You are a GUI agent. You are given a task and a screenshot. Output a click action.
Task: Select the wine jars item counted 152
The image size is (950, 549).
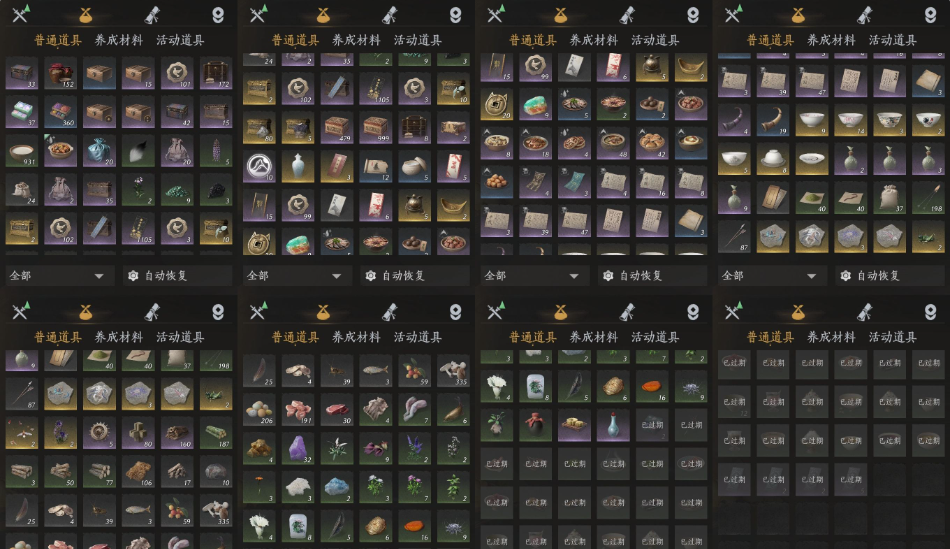pos(61,73)
